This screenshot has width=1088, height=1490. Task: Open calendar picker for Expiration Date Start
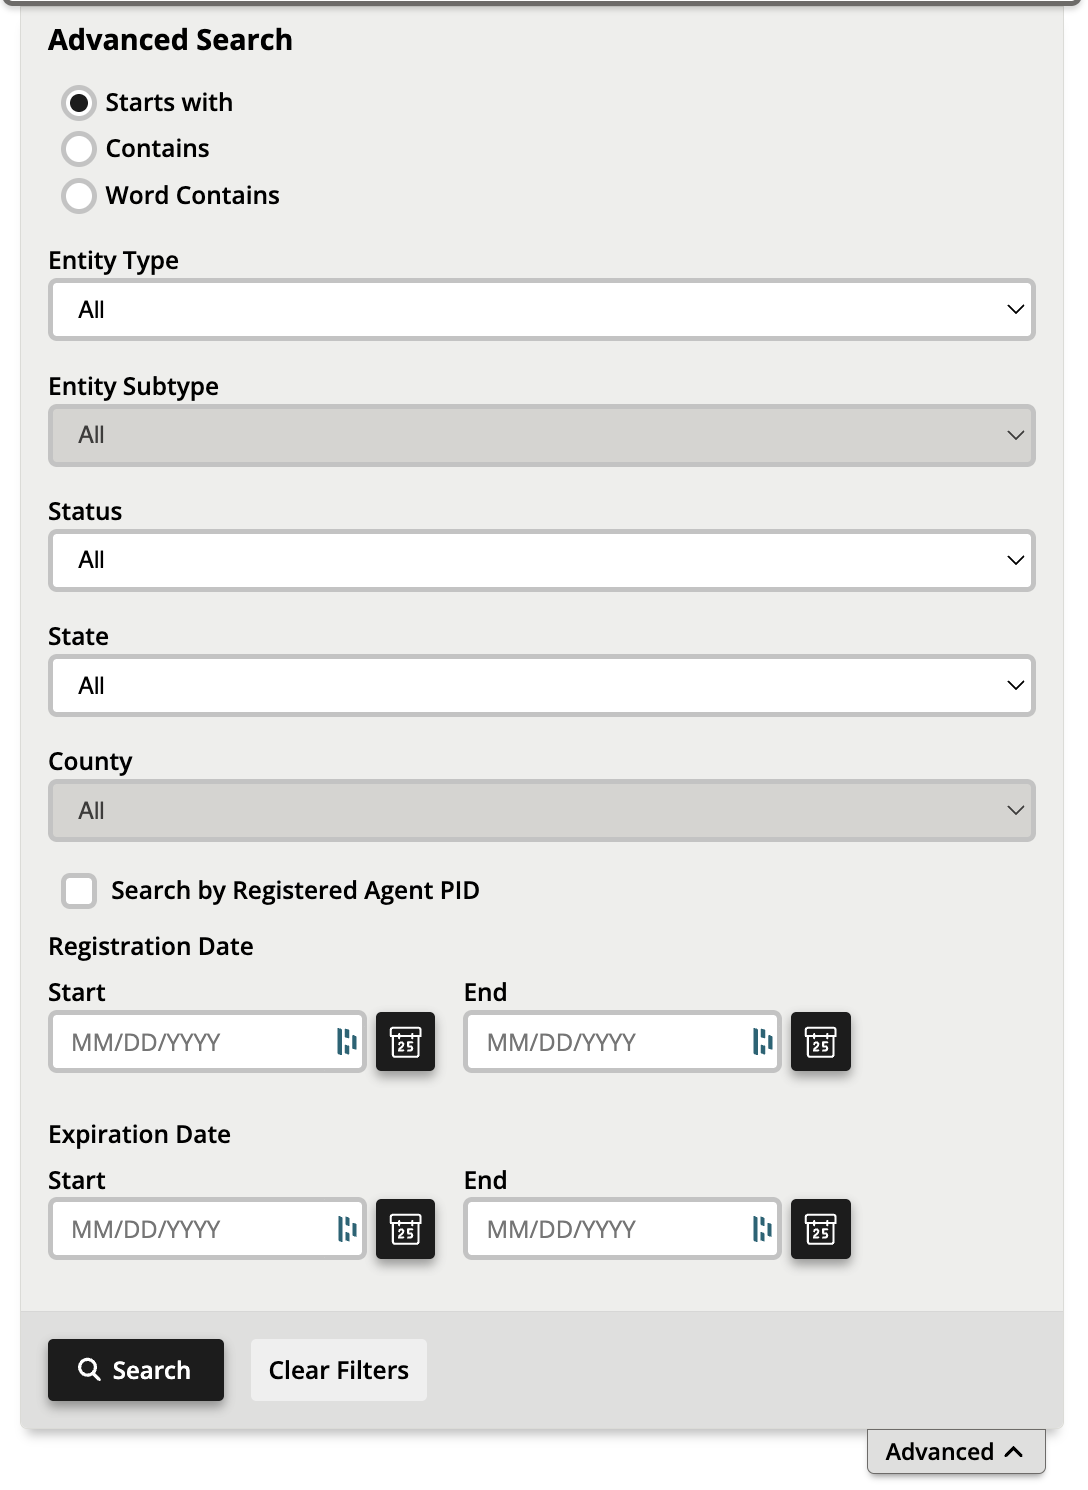tap(405, 1229)
